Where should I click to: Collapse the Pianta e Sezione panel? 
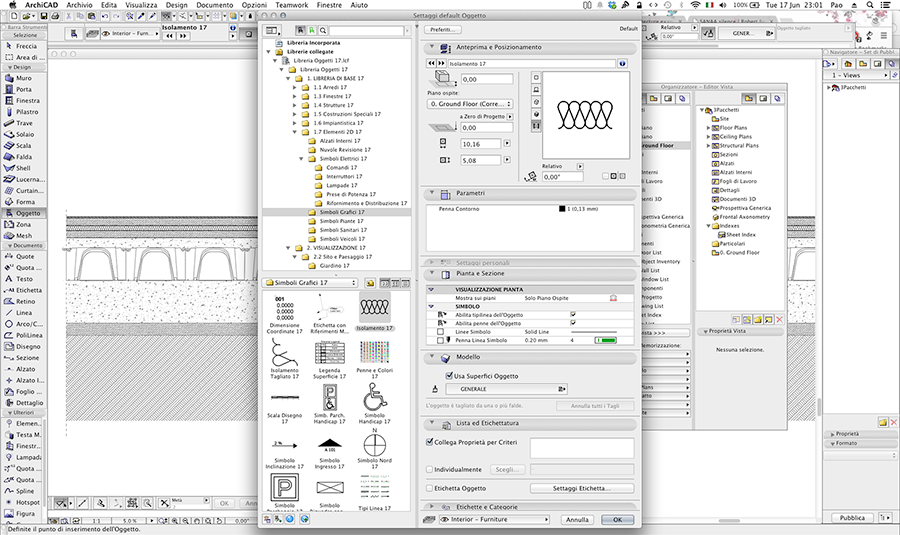click(x=432, y=274)
